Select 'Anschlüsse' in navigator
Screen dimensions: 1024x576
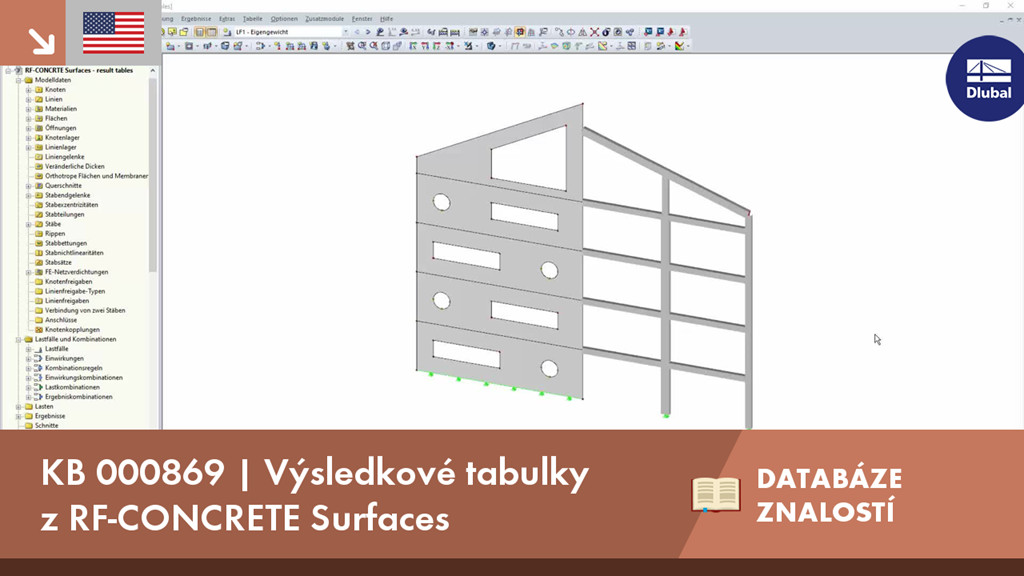[61, 320]
